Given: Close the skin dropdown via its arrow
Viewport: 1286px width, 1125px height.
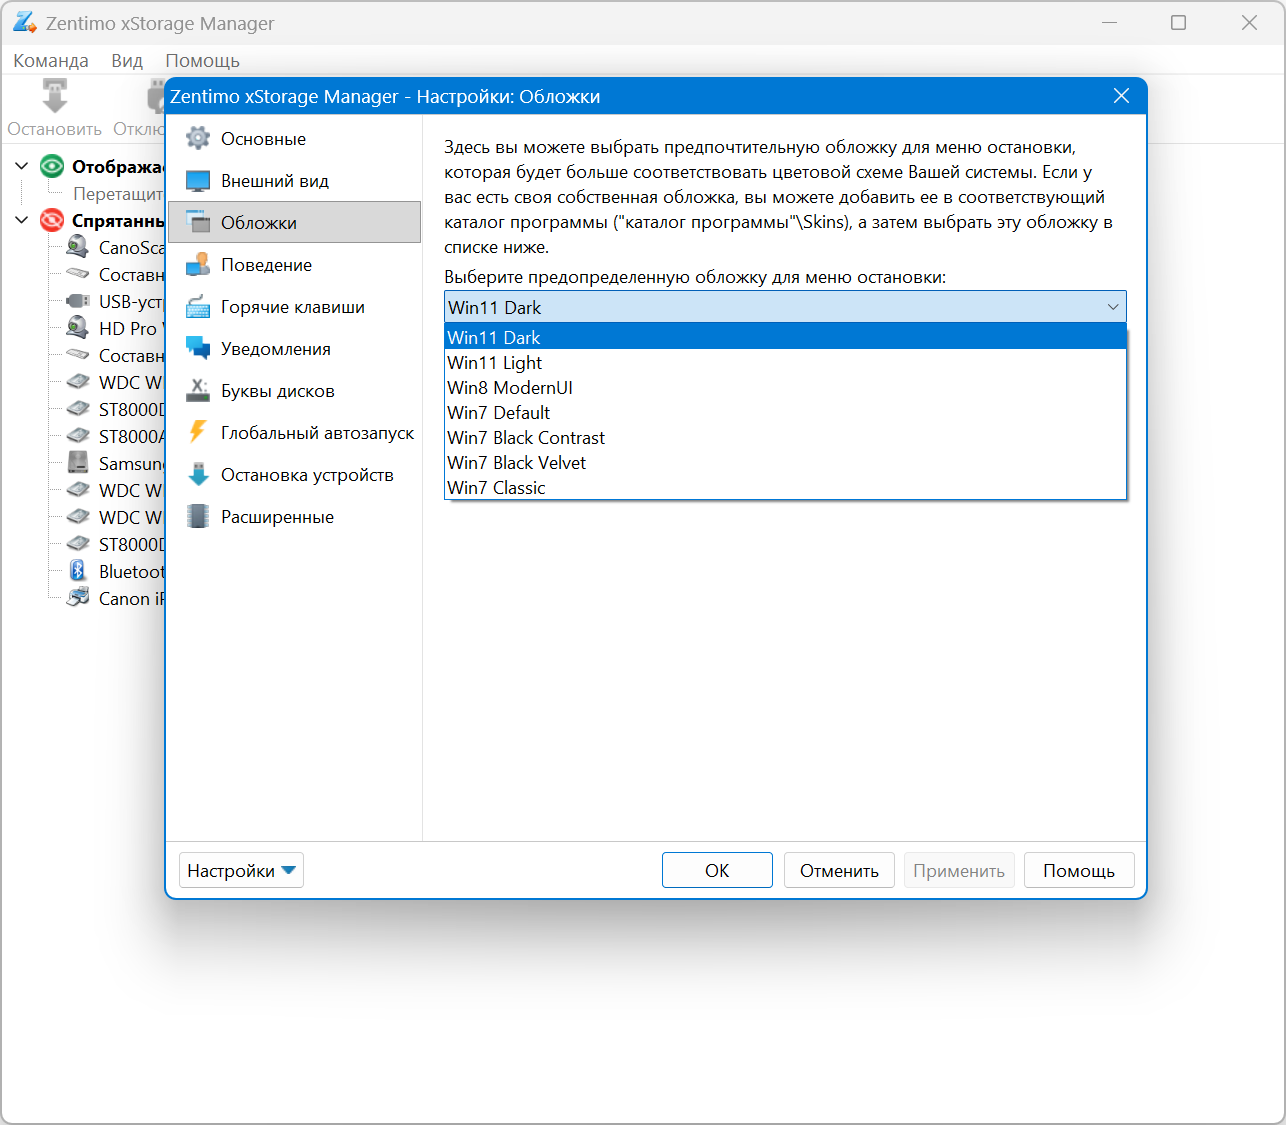Looking at the screenshot, I should [1112, 307].
